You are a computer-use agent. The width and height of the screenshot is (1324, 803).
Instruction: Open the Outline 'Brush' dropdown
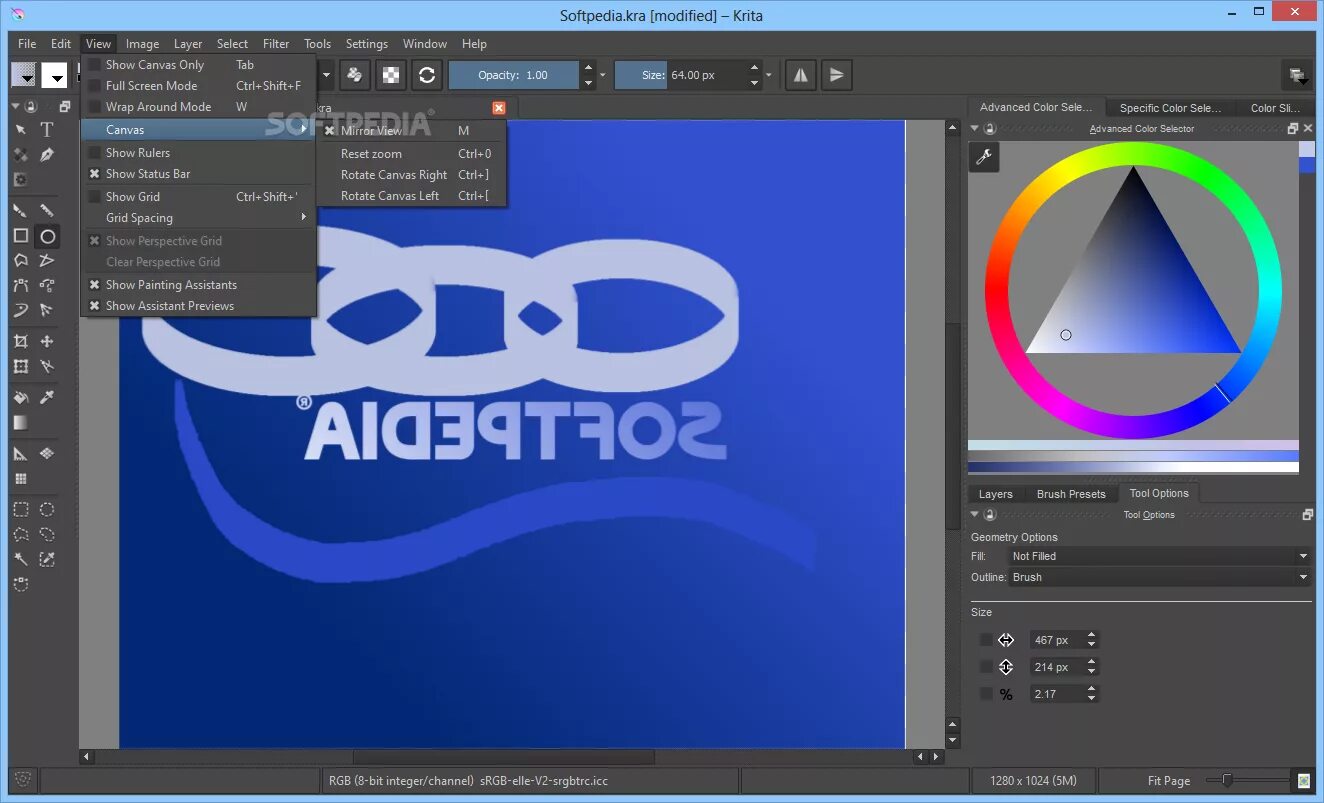click(x=1158, y=577)
